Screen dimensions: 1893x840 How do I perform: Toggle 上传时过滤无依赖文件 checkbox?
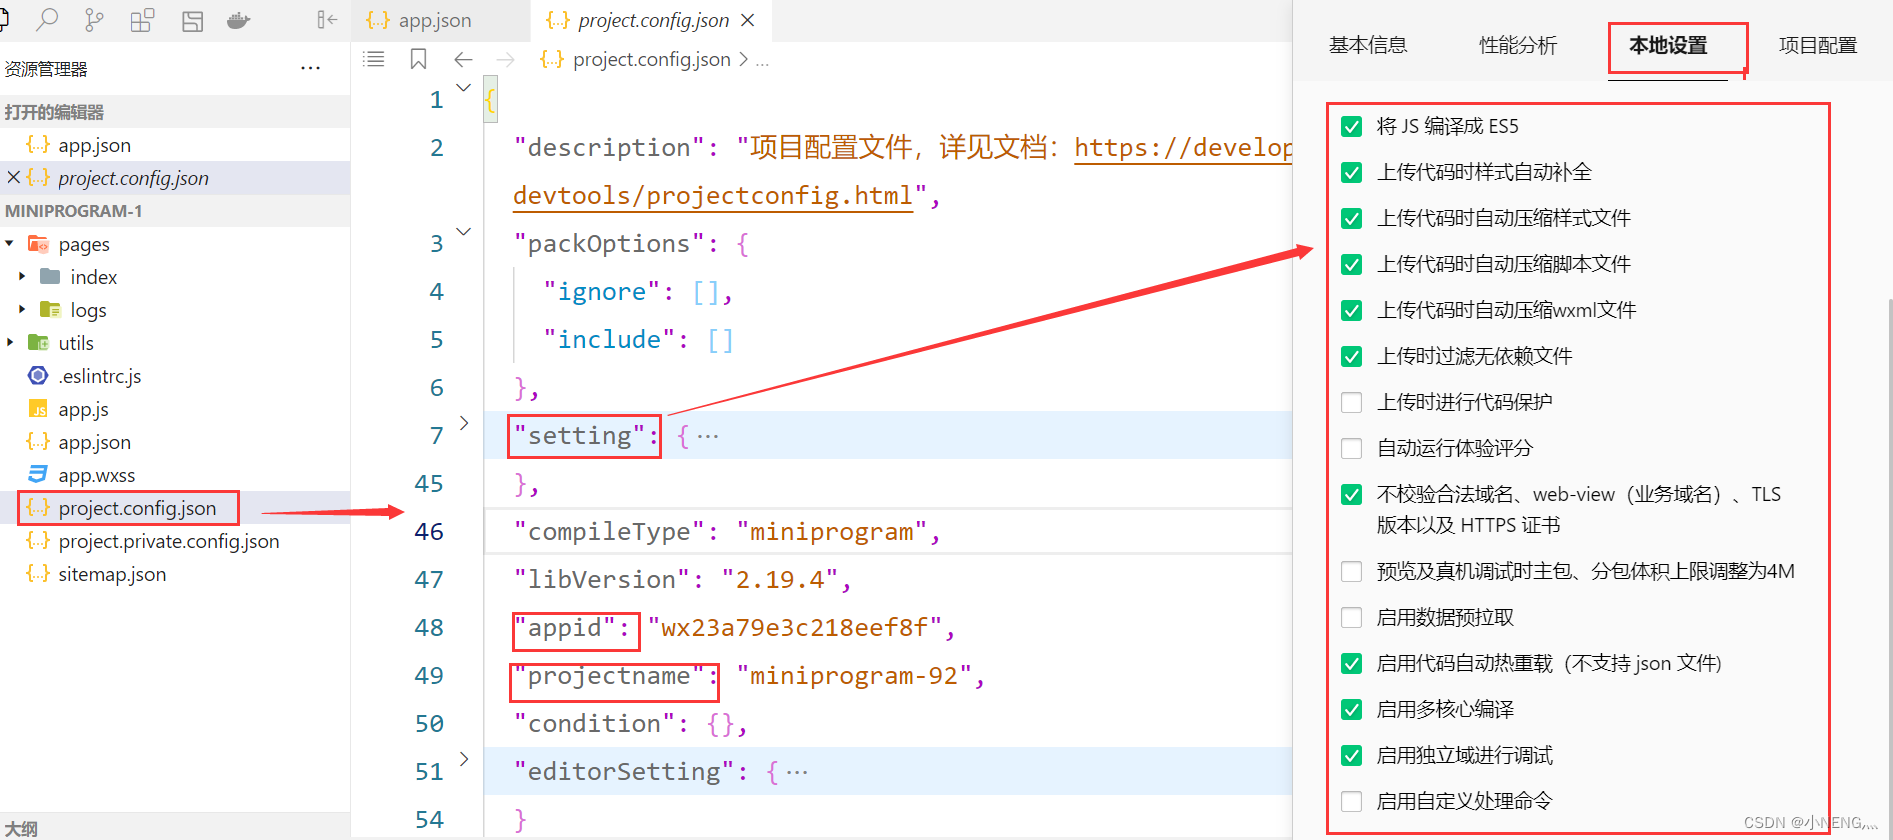click(x=1351, y=356)
